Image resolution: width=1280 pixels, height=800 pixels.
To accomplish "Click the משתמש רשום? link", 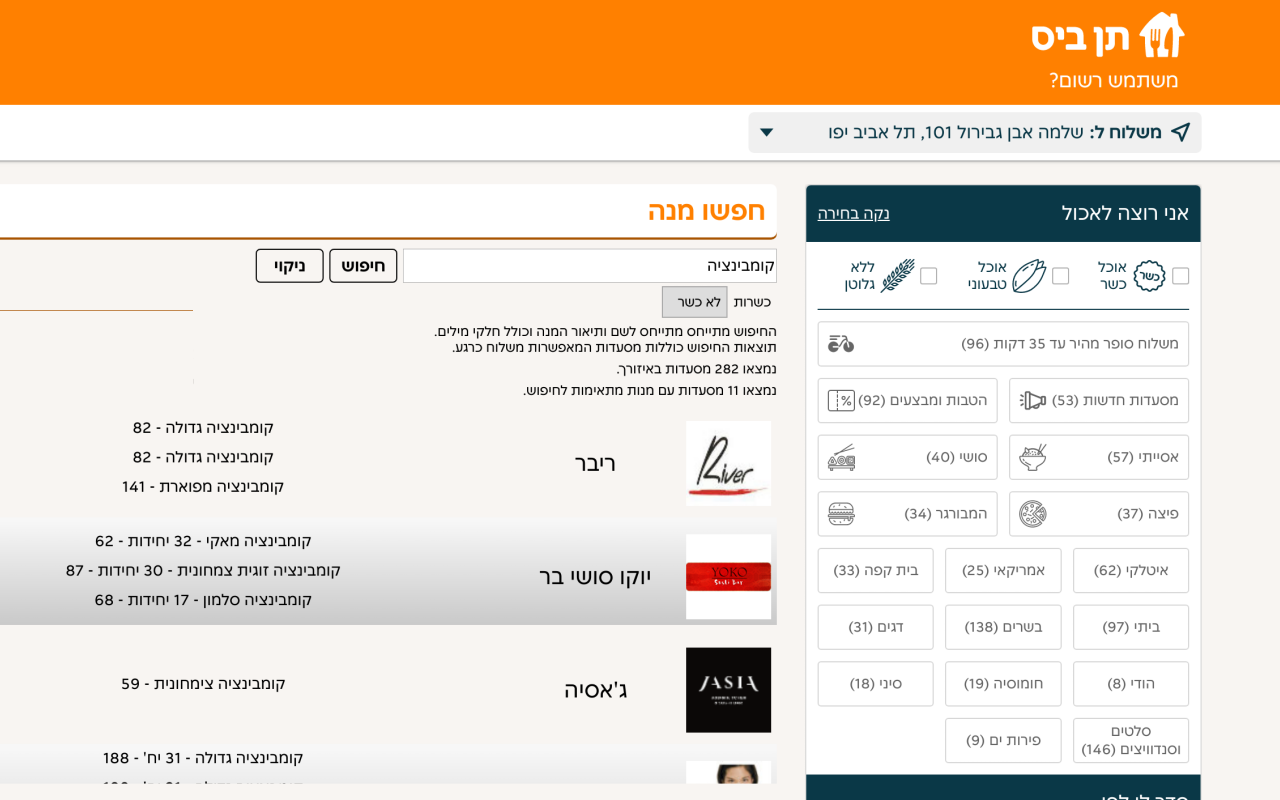I will click(1113, 80).
